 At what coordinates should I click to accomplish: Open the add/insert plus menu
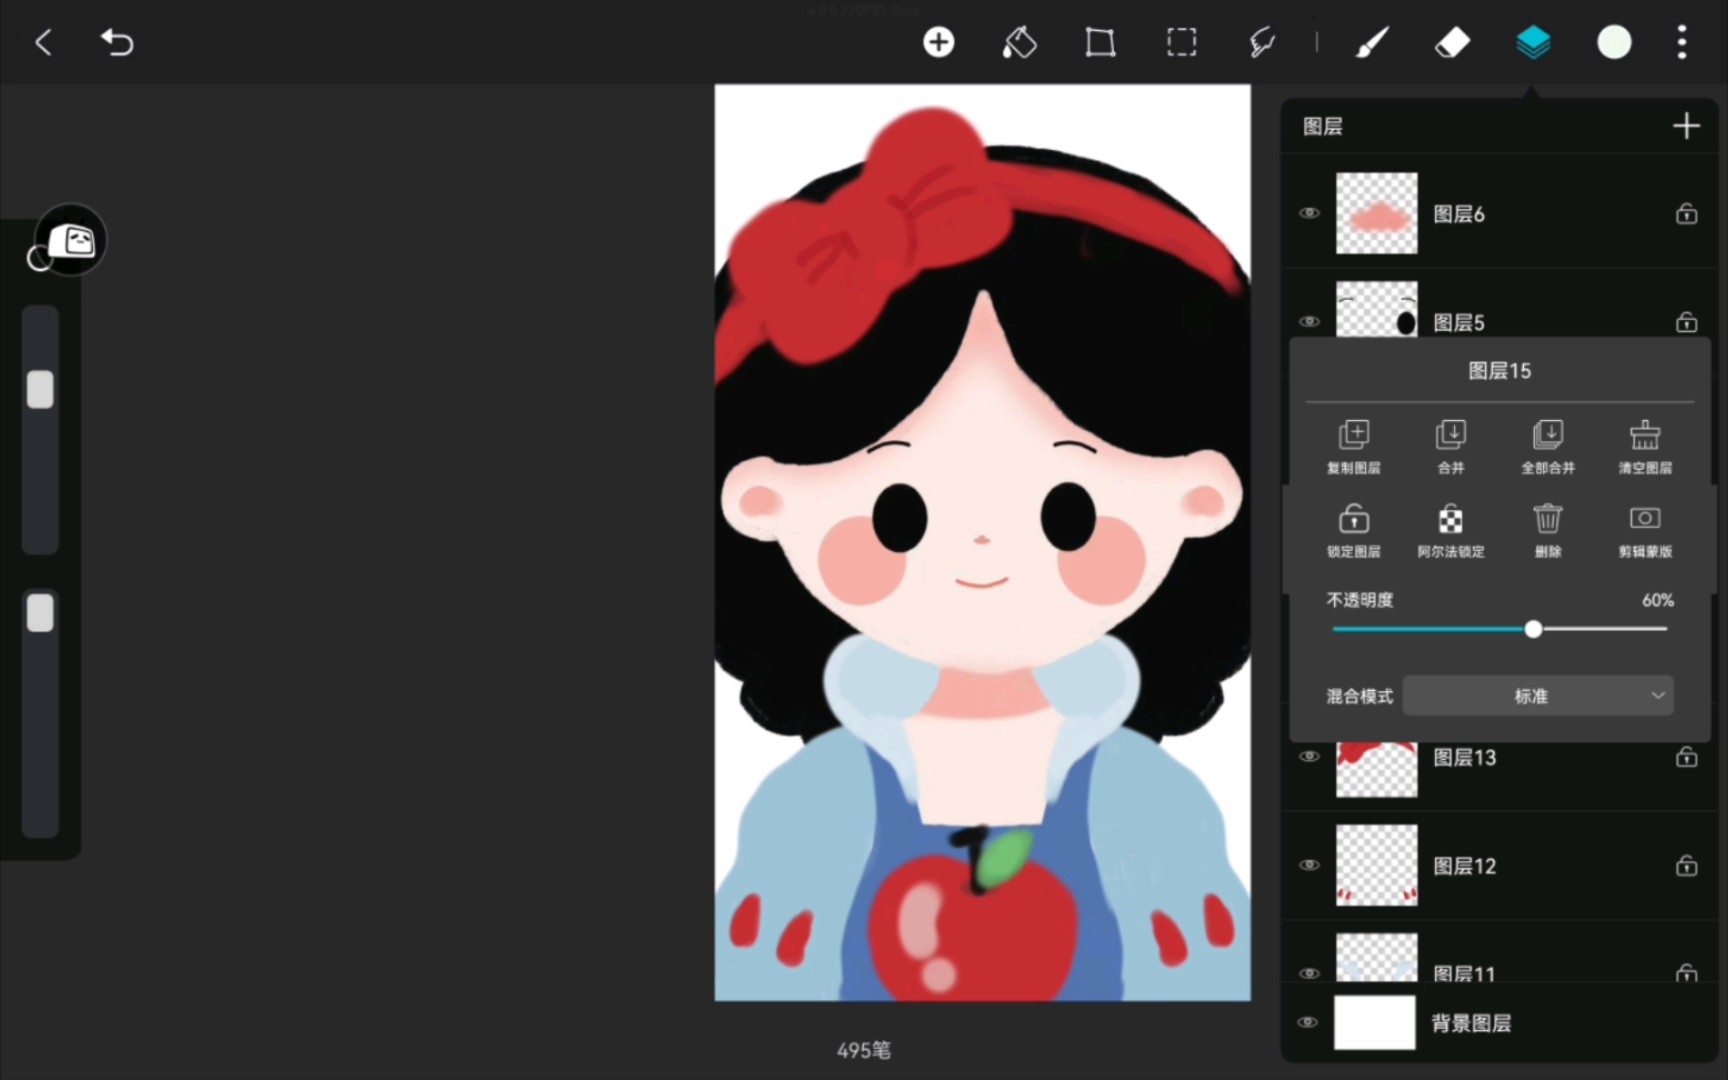coord(938,42)
